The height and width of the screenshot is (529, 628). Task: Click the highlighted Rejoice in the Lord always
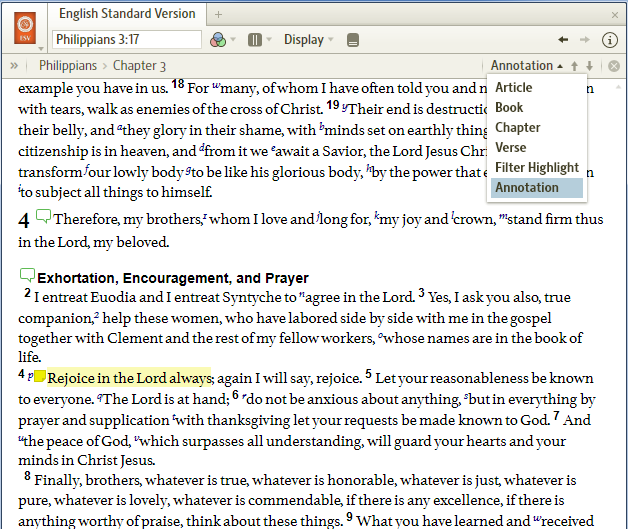coord(129,378)
